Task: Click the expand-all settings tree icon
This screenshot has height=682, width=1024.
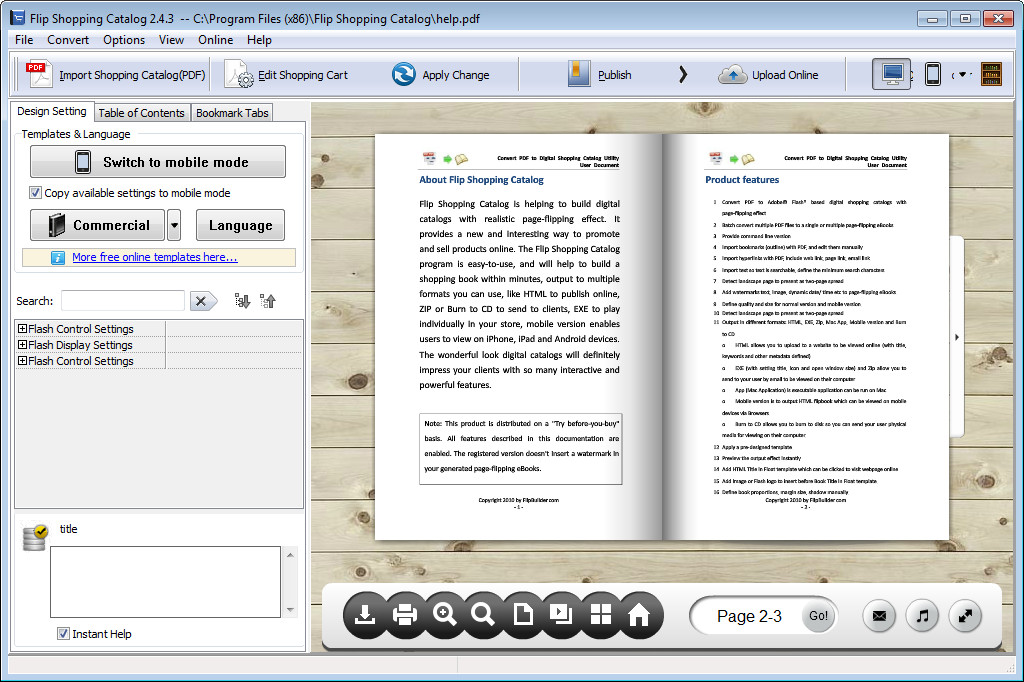Action: [242, 300]
